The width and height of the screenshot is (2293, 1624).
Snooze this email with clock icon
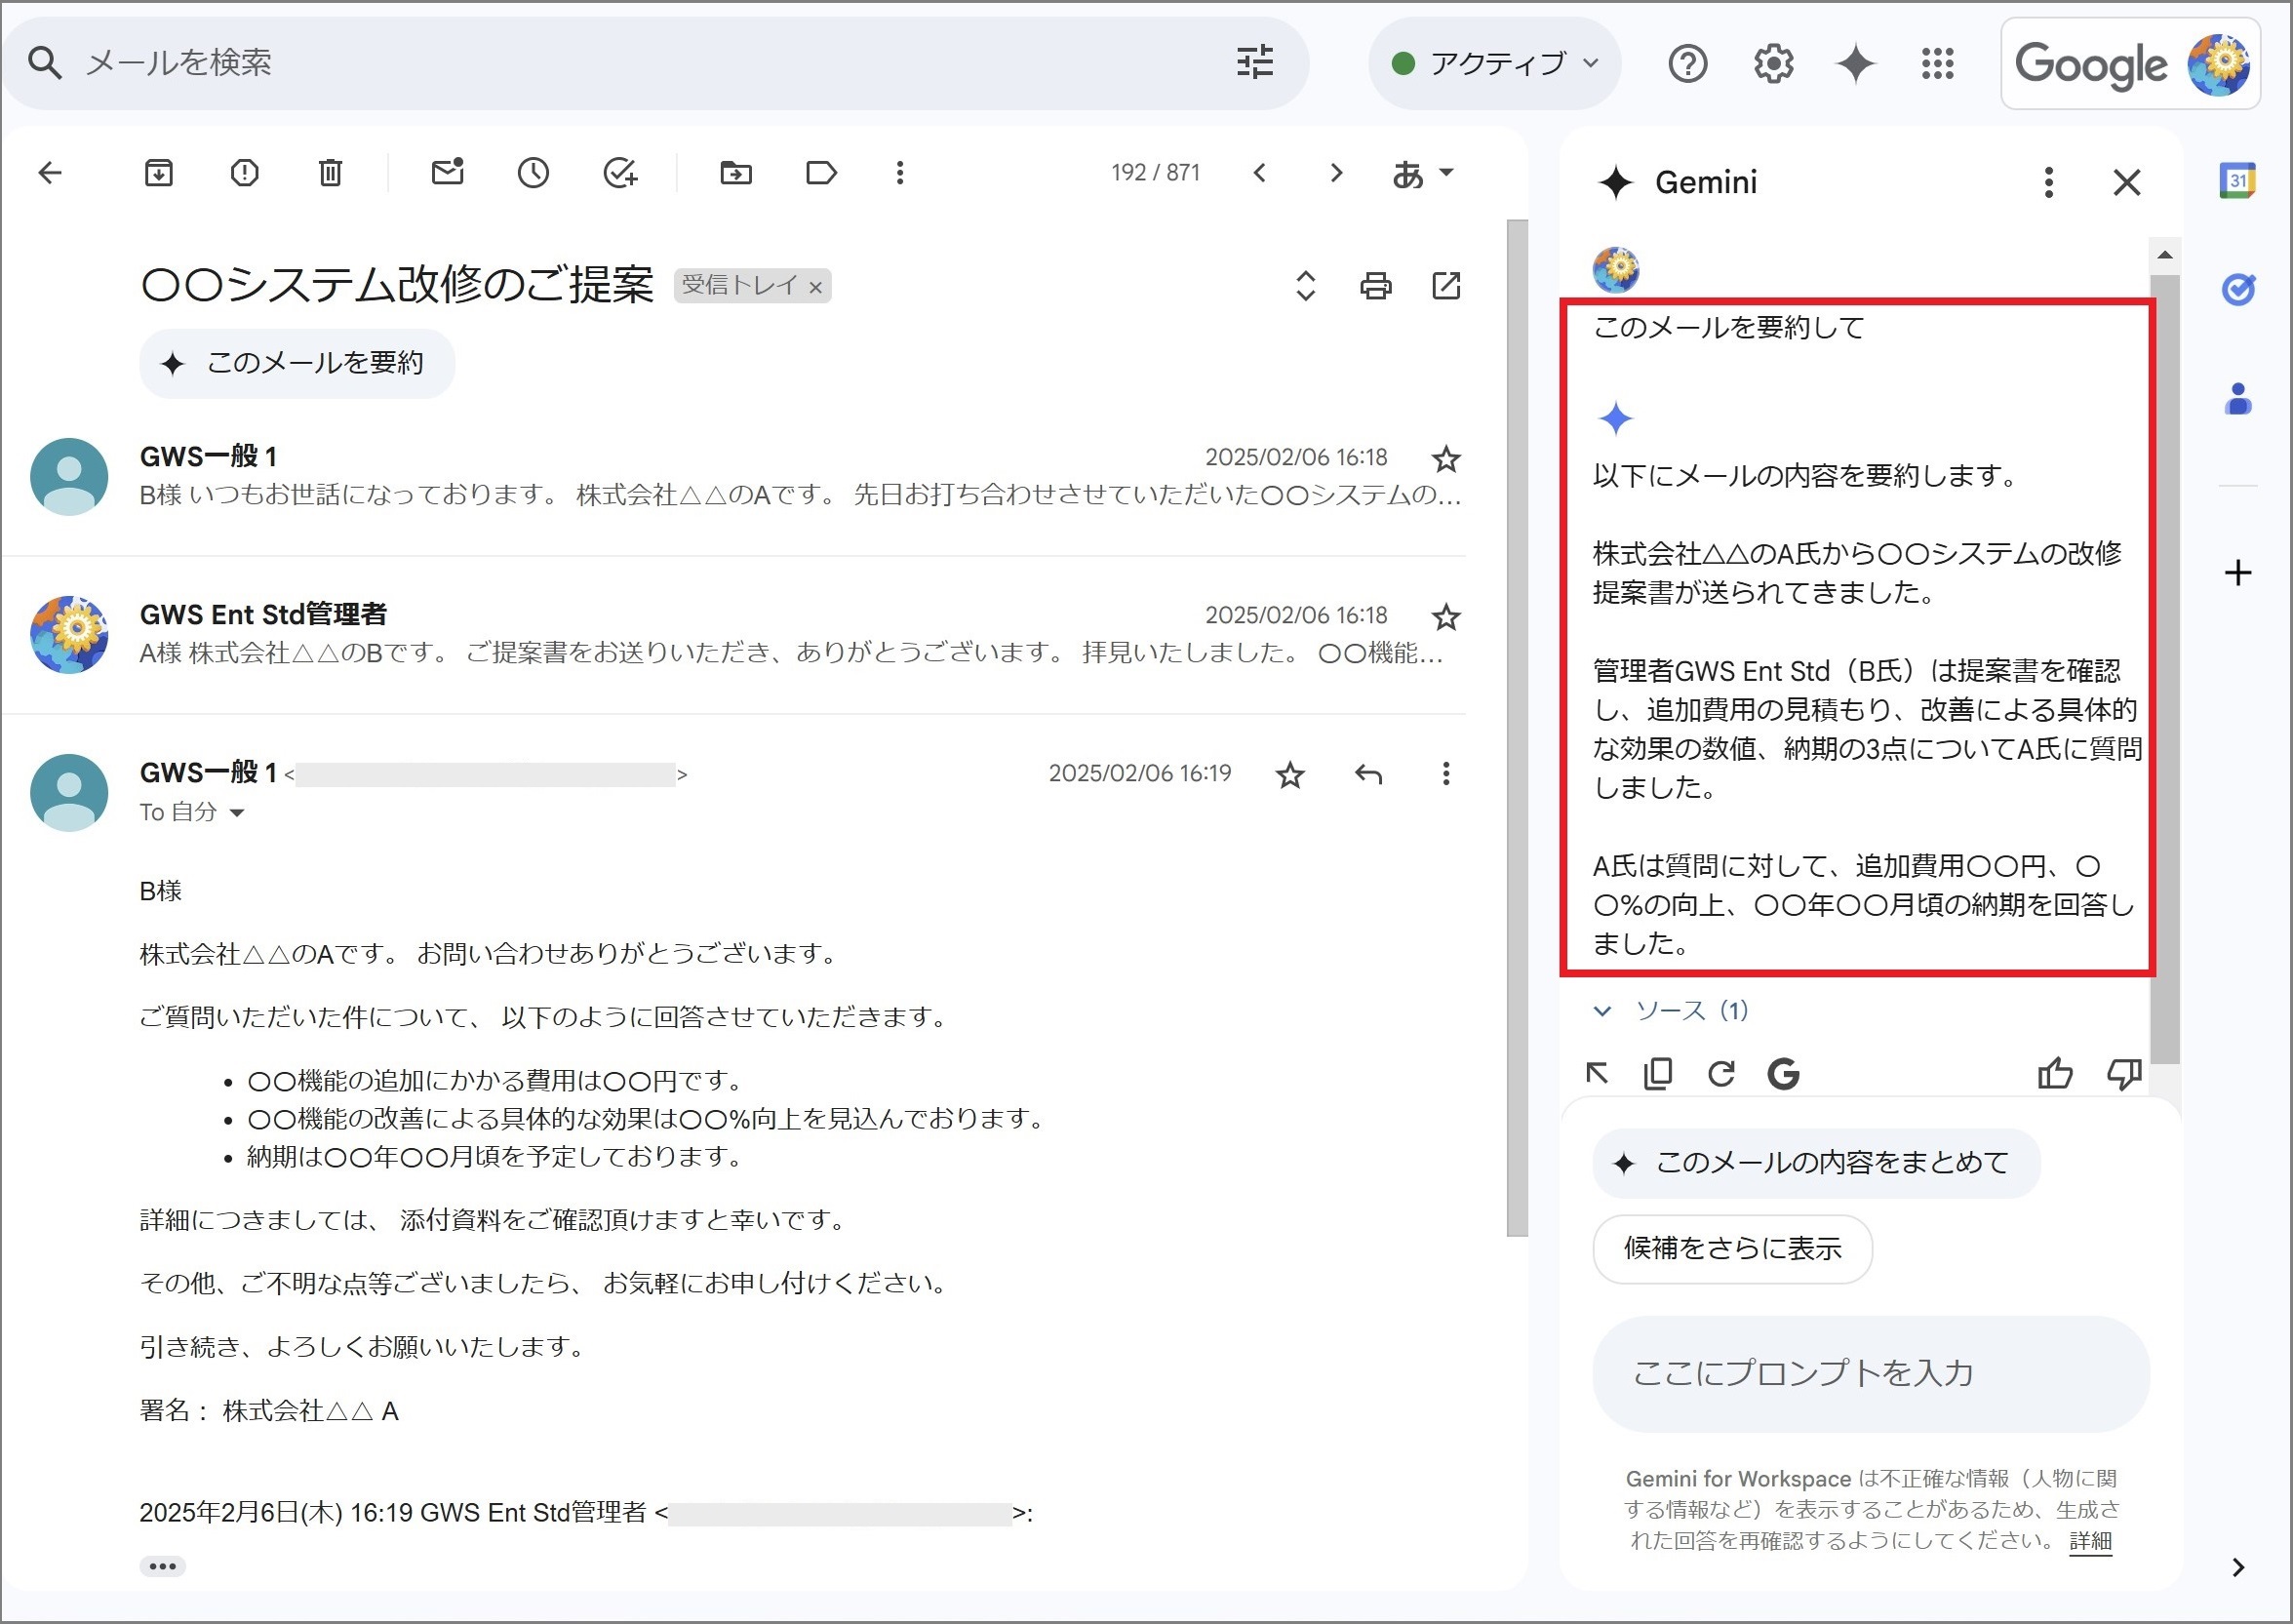click(x=533, y=173)
